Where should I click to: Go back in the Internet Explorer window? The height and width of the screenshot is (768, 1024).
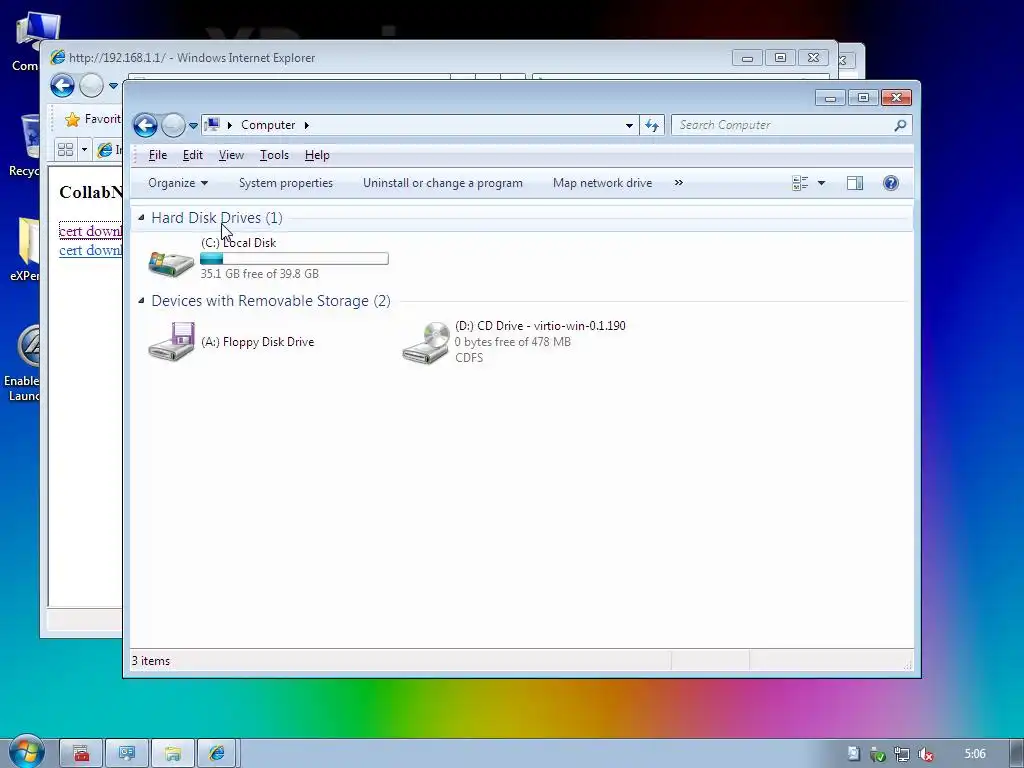(63, 86)
